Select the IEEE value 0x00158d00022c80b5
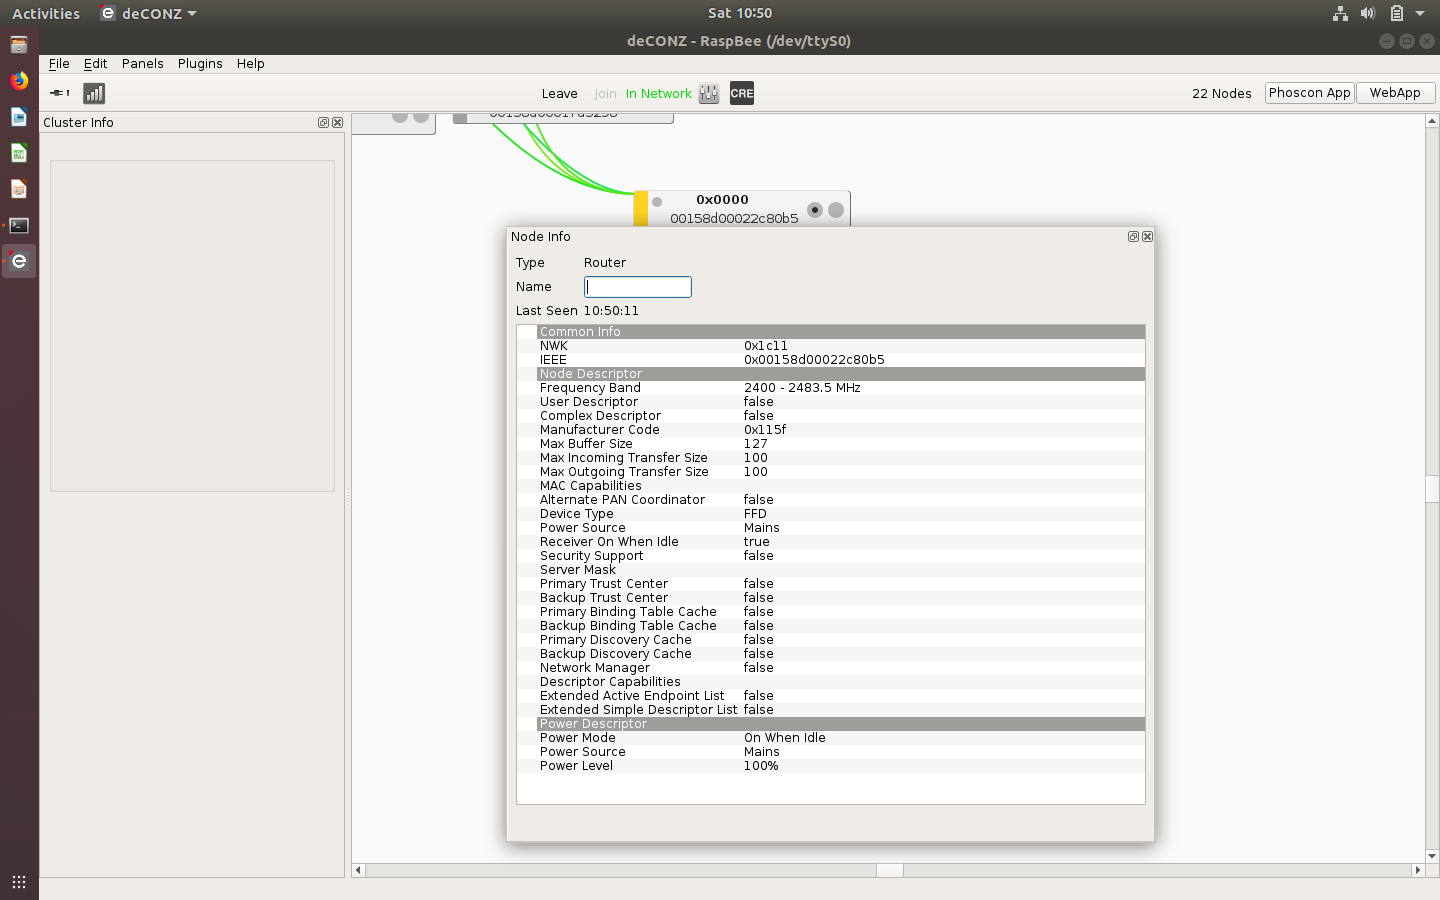The height and width of the screenshot is (900, 1440). 814,359
